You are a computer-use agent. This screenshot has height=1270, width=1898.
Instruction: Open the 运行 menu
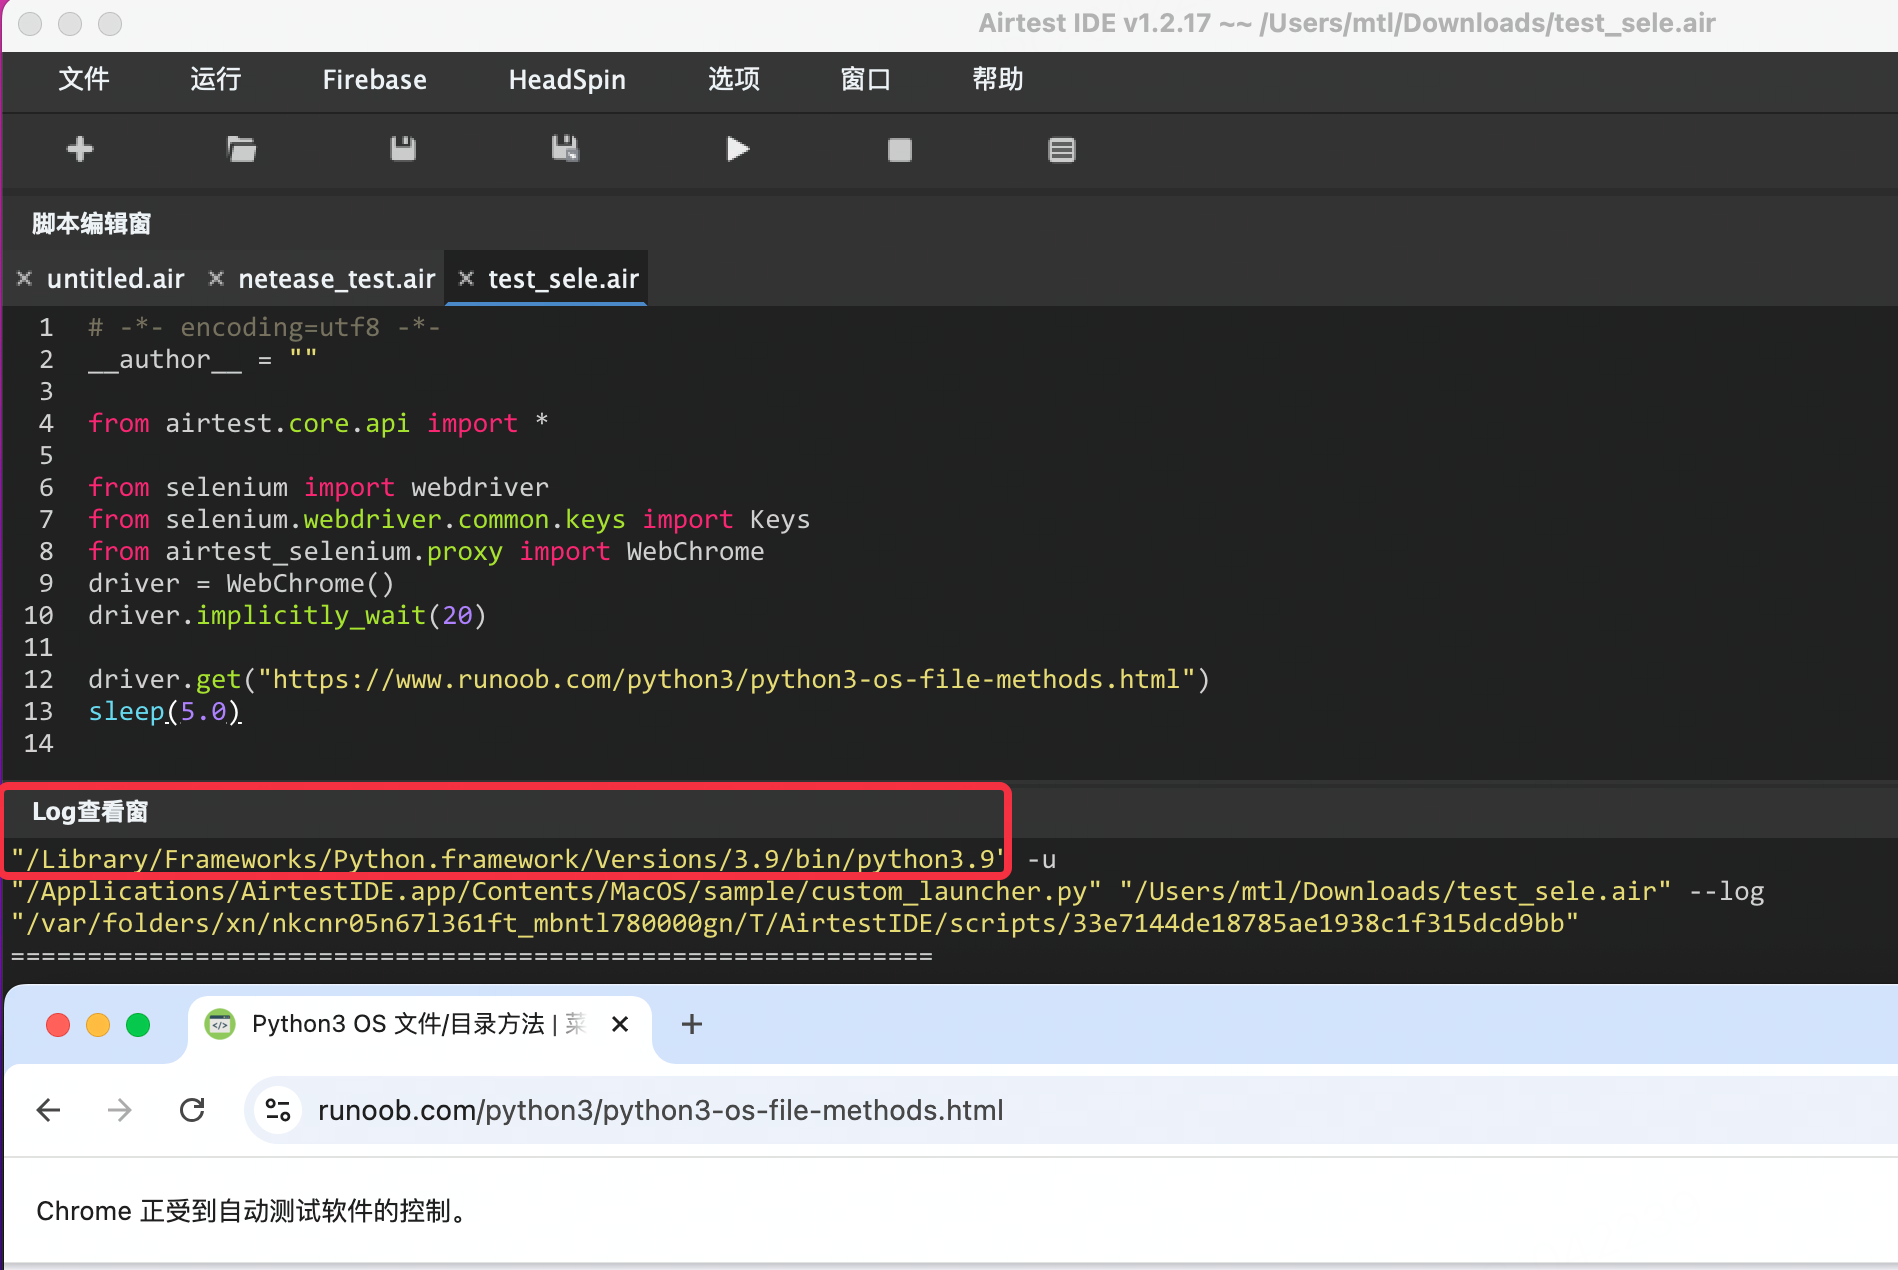click(216, 79)
